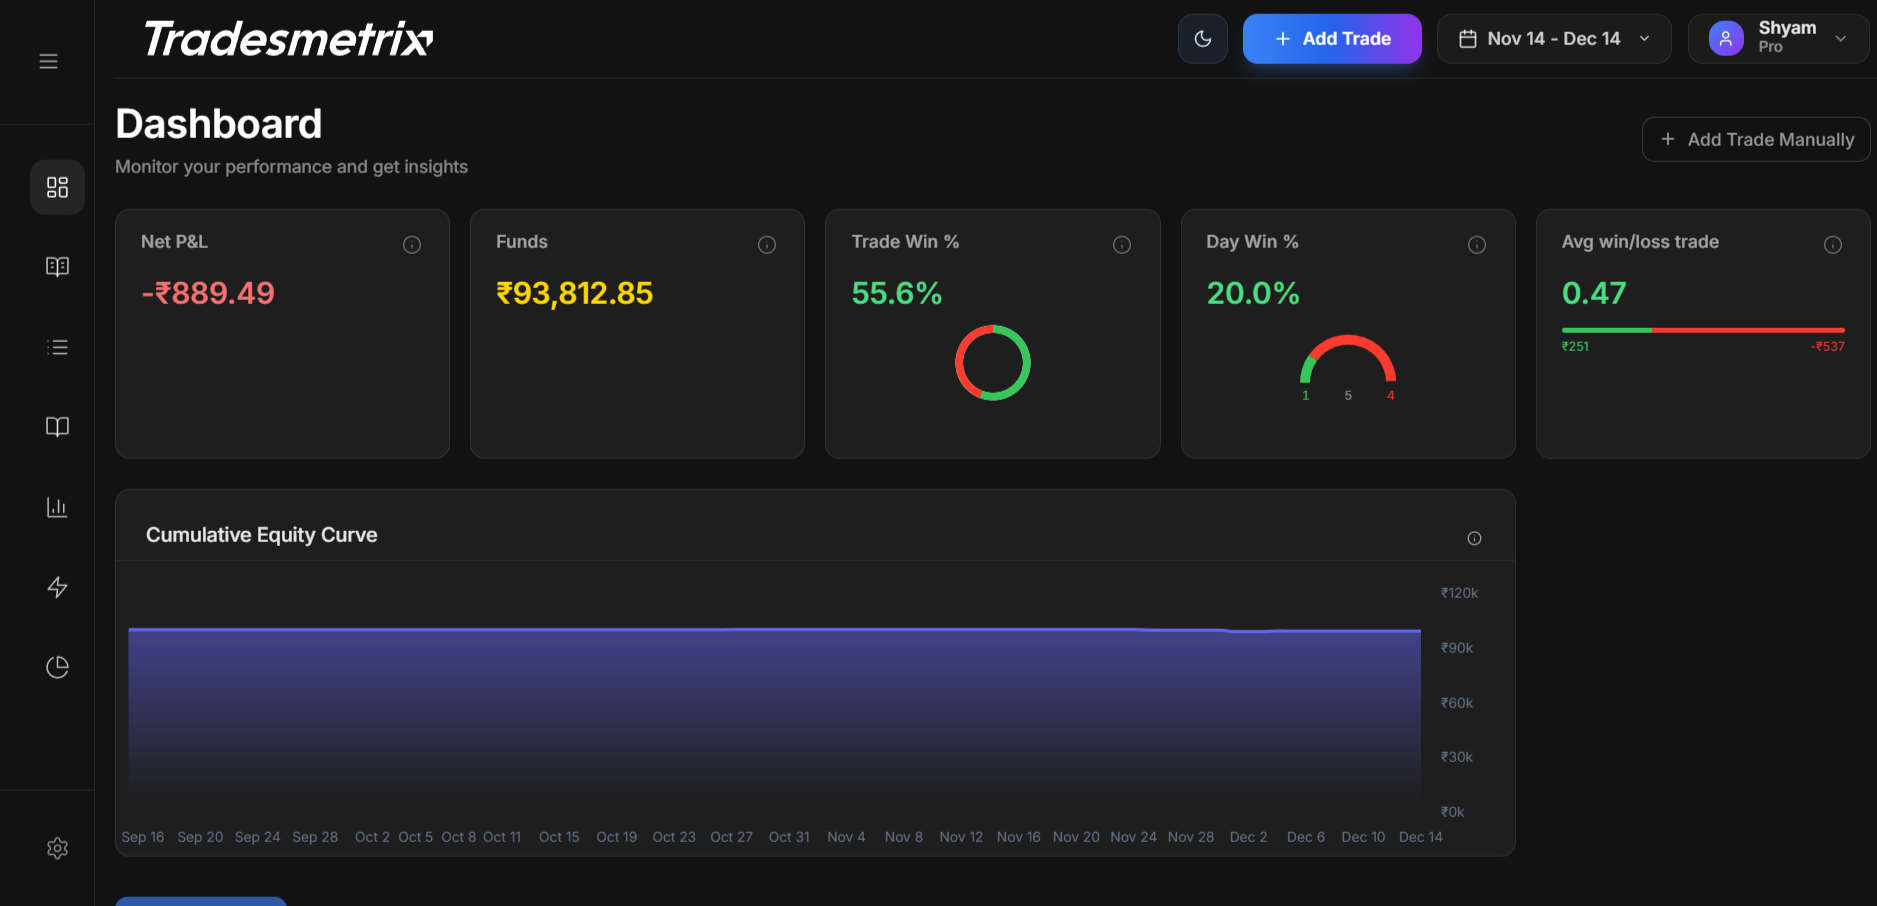Open the journal open-book icon with lines
This screenshot has width=1877, height=906.
tap(57, 267)
